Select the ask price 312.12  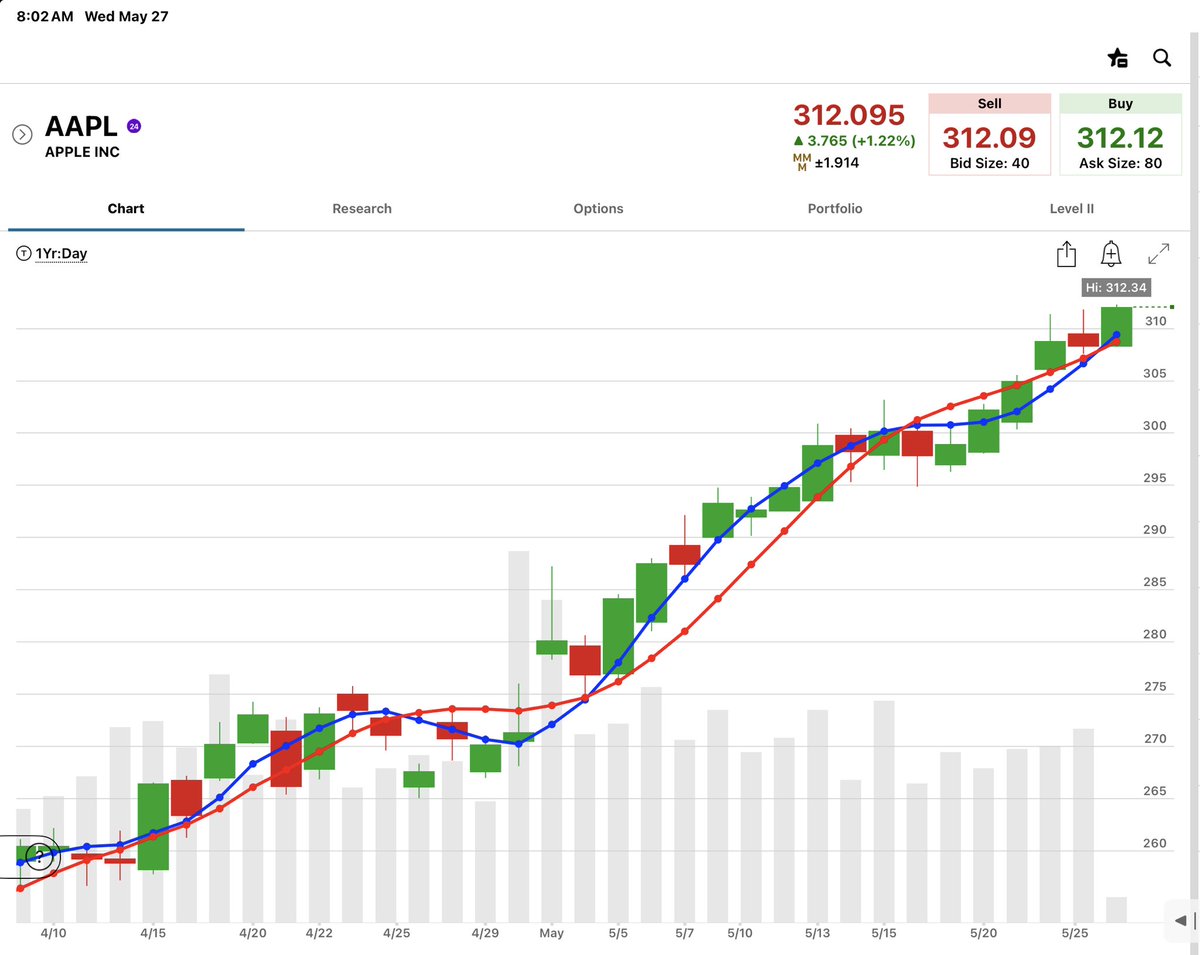pos(1120,137)
